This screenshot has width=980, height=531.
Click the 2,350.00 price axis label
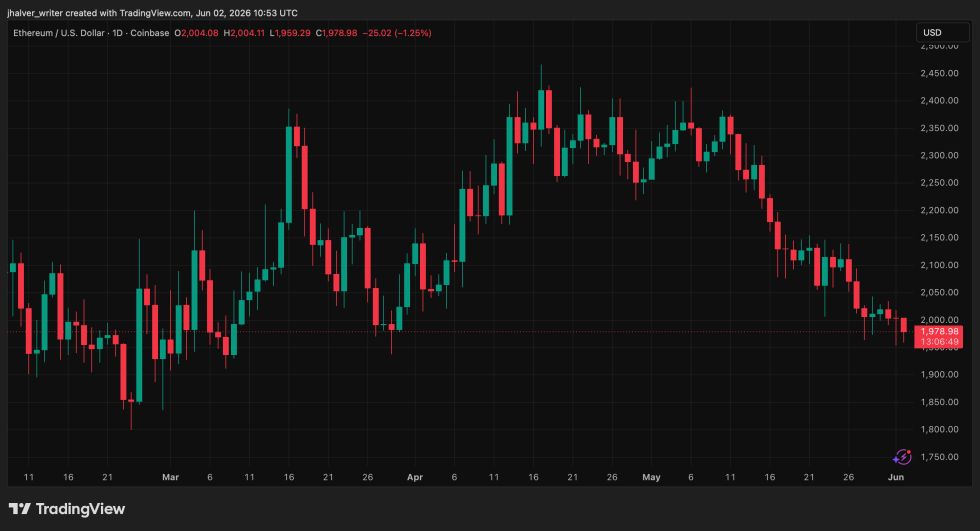tap(939, 128)
